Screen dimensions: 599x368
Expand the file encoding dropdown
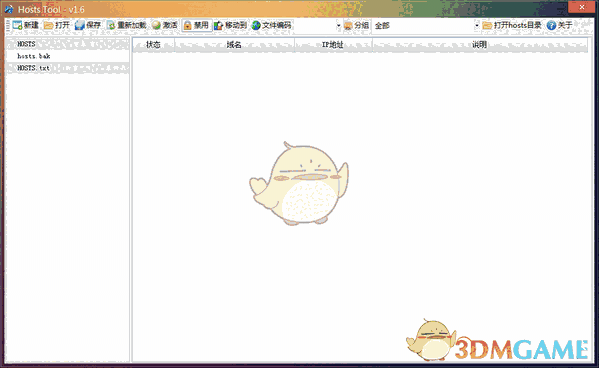click(338, 26)
